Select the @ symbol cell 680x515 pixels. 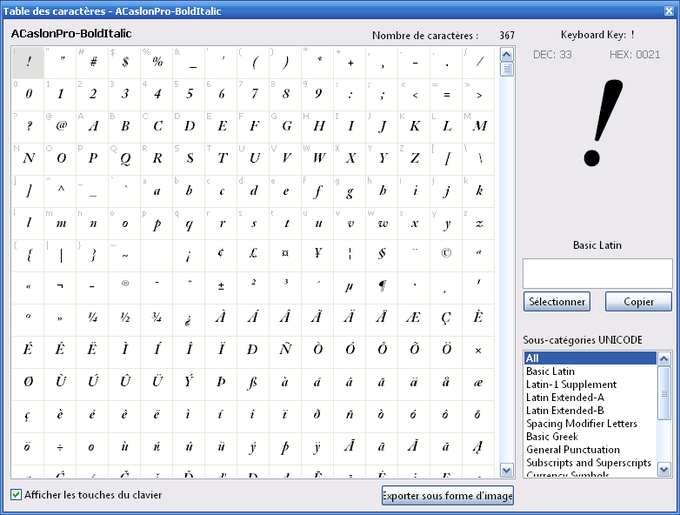(61, 127)
